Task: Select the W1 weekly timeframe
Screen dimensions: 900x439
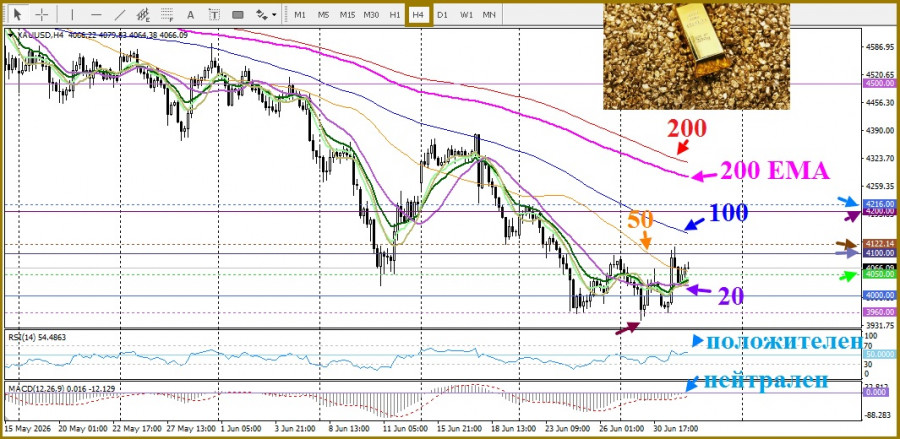Action: pyautogui.click(x=465, y=14)
